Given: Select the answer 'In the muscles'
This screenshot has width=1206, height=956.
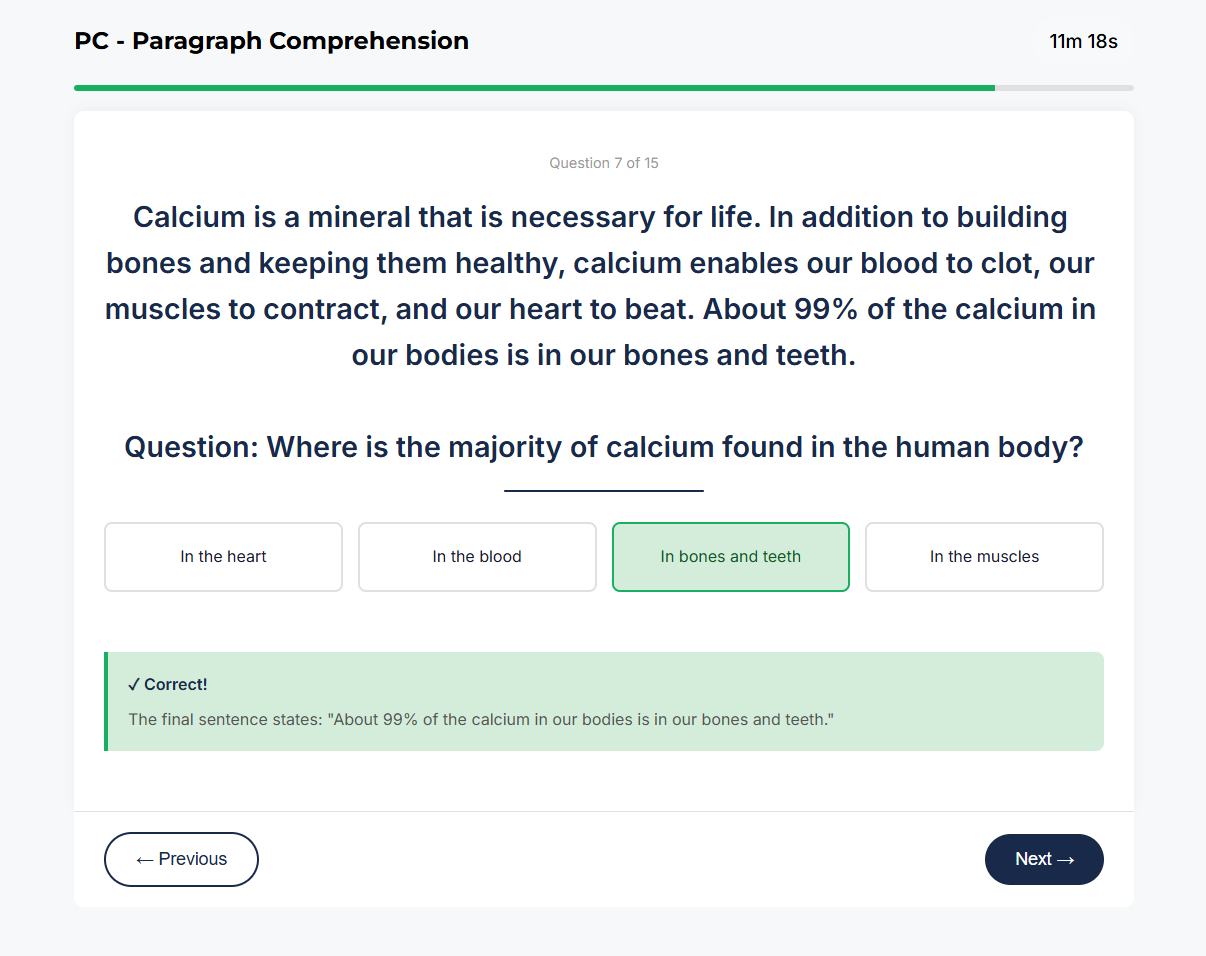Looking at the screenshot, I should click(x=983, y=557).
